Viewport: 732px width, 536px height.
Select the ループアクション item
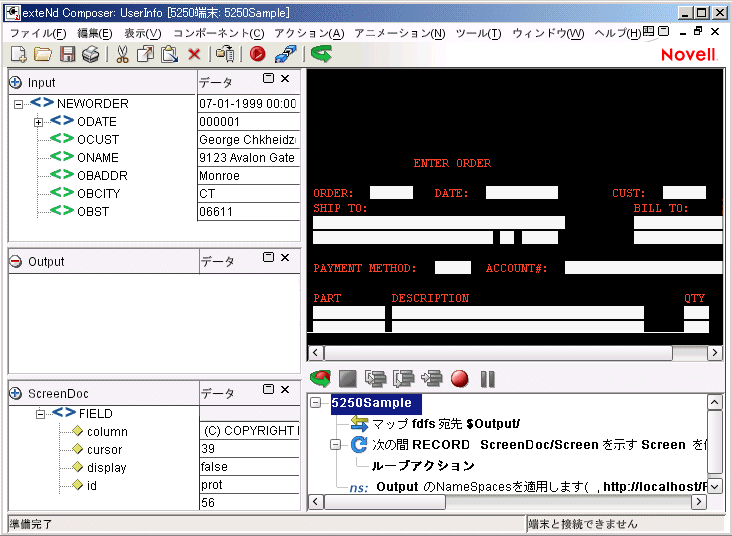pos(423,465)
